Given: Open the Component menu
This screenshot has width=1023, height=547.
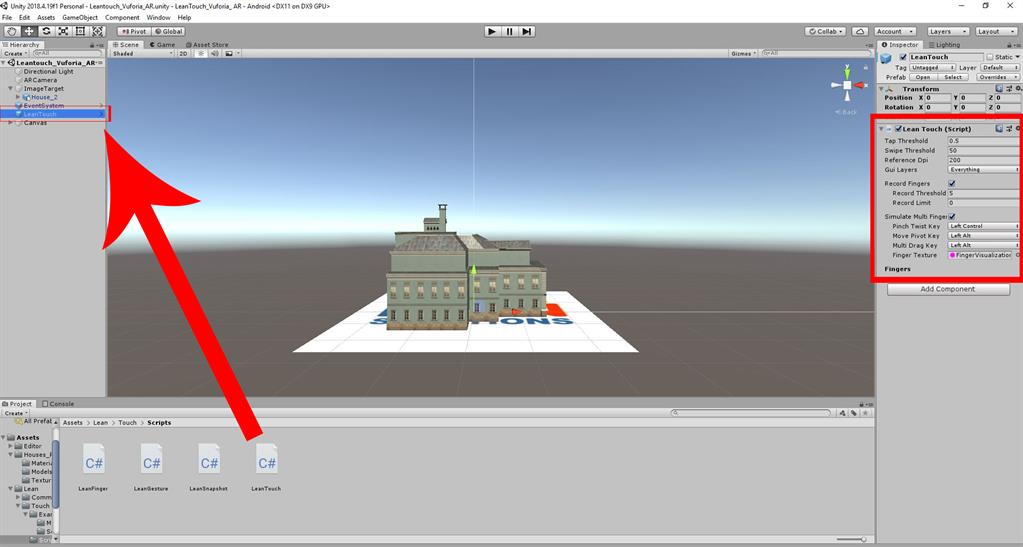Looking at the screenshot, I should click(122, 18).
